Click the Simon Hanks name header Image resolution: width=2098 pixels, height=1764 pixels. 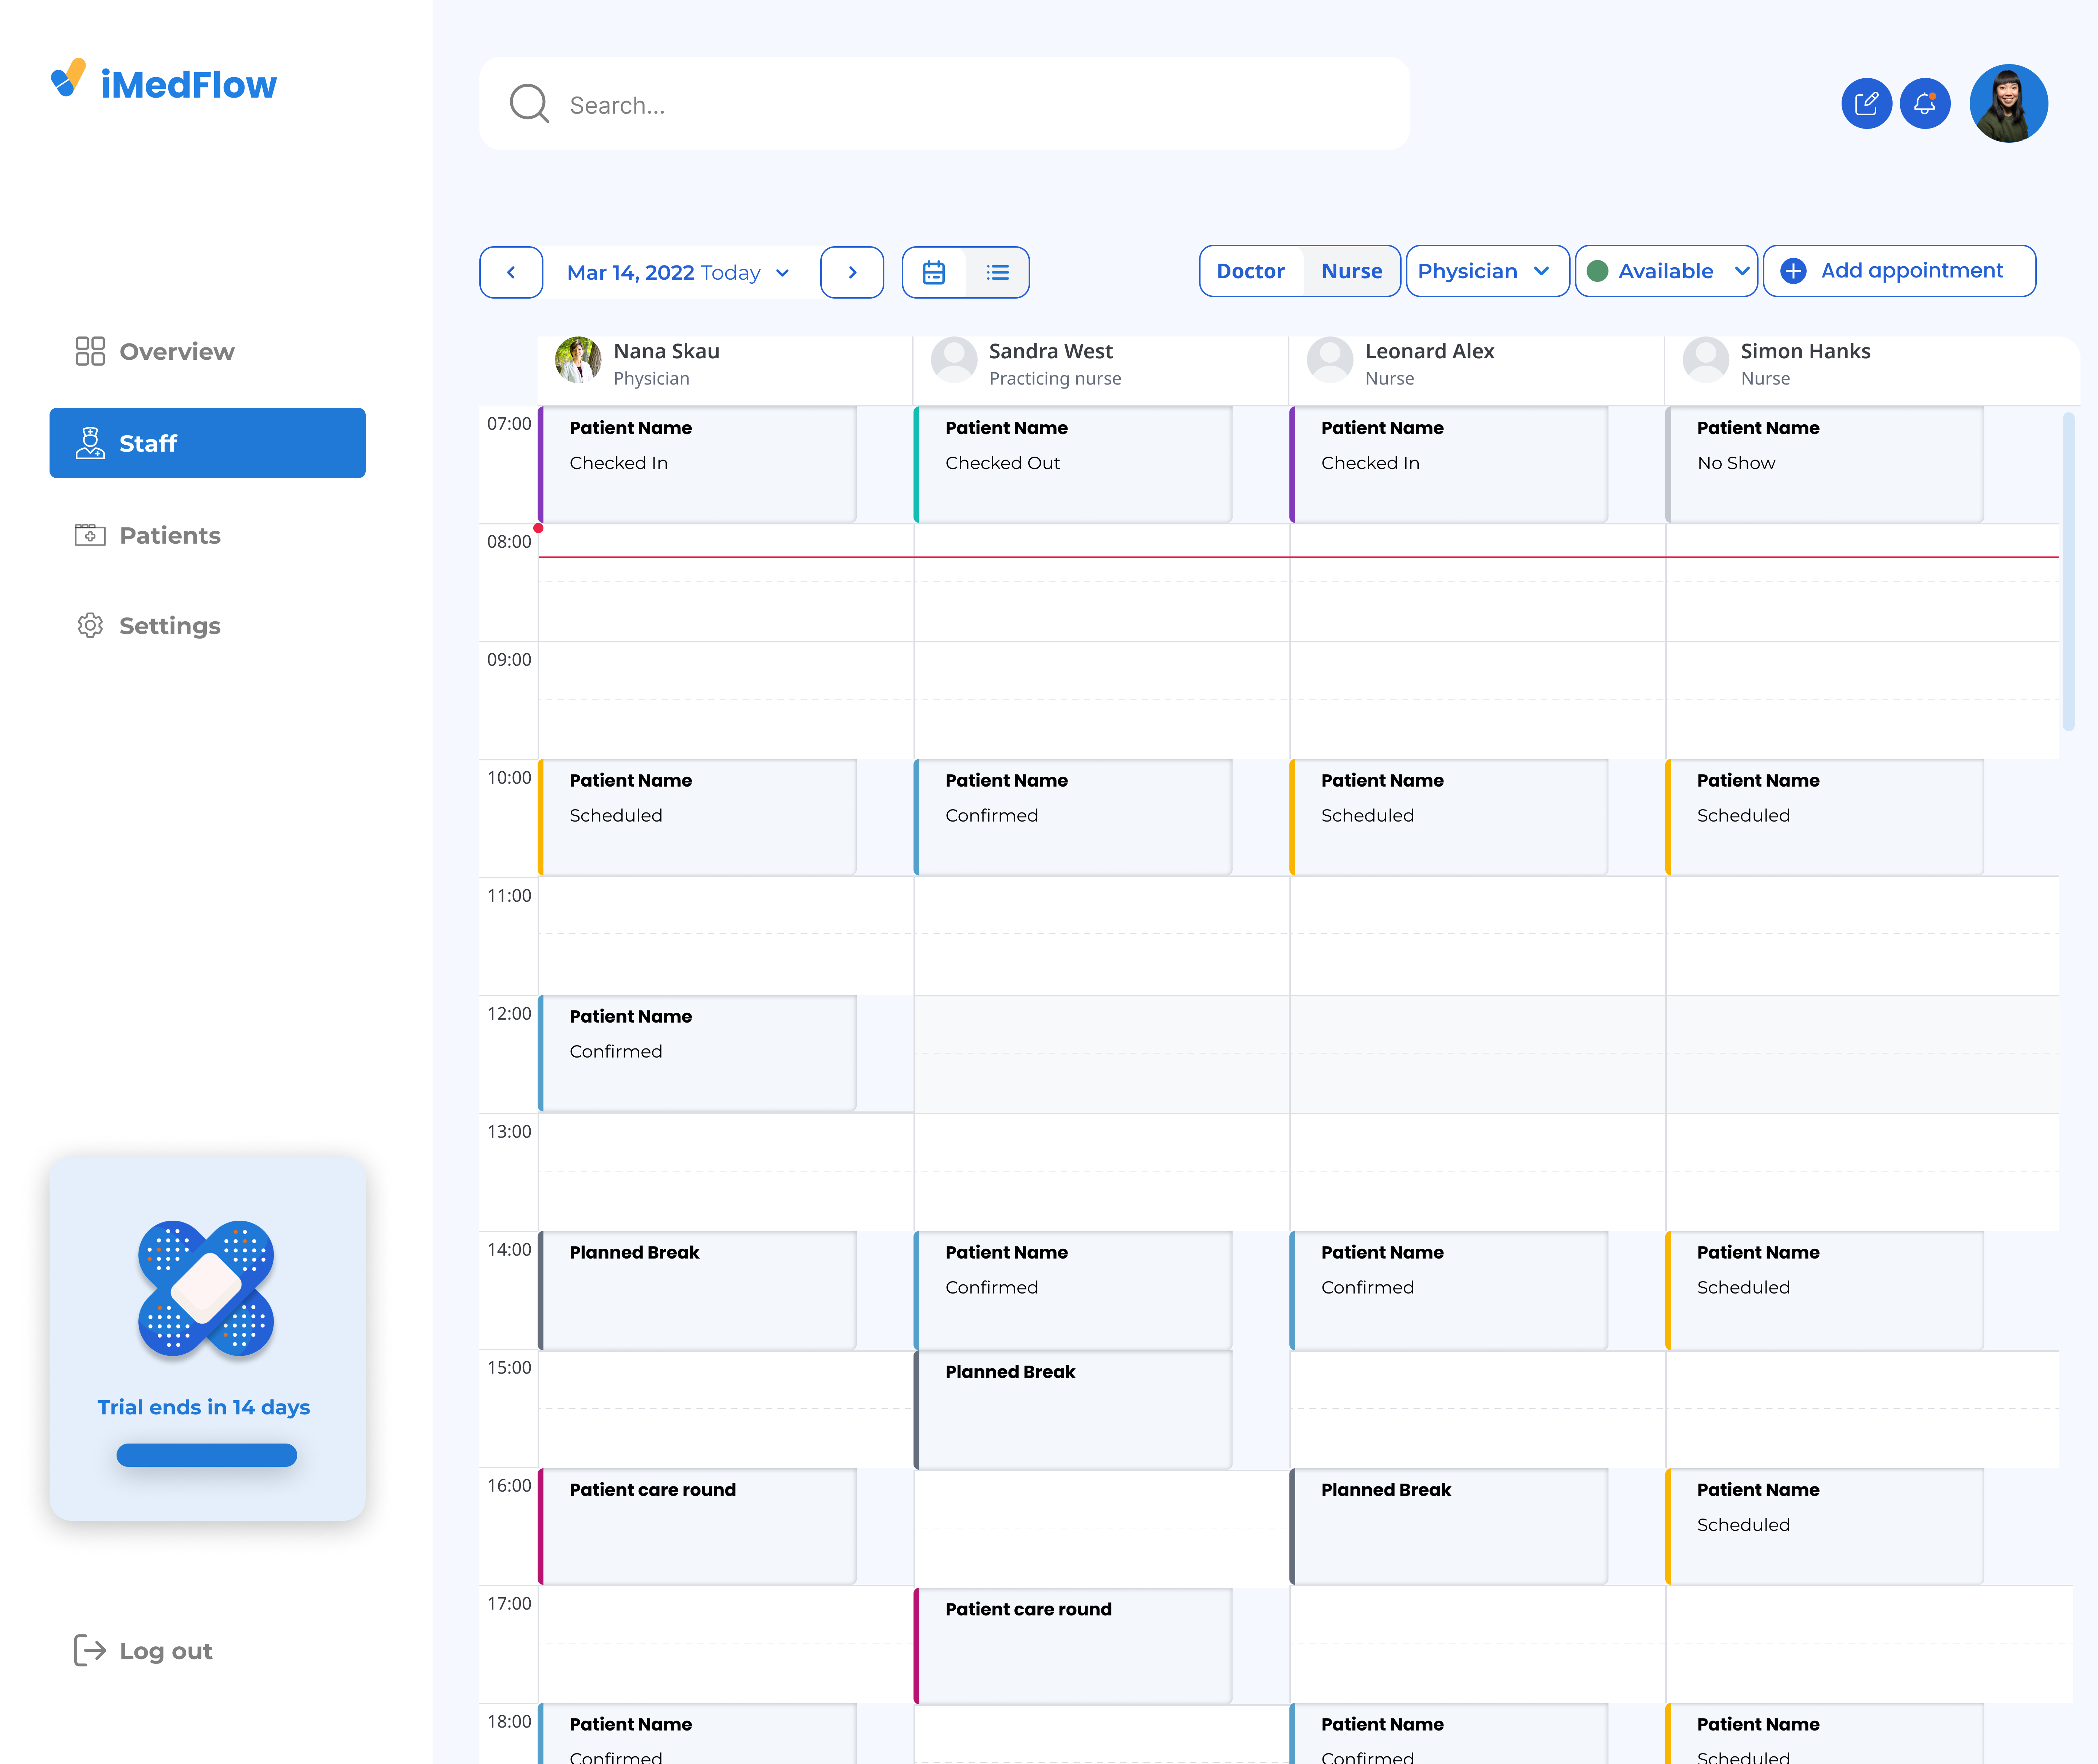point(1805,351)
